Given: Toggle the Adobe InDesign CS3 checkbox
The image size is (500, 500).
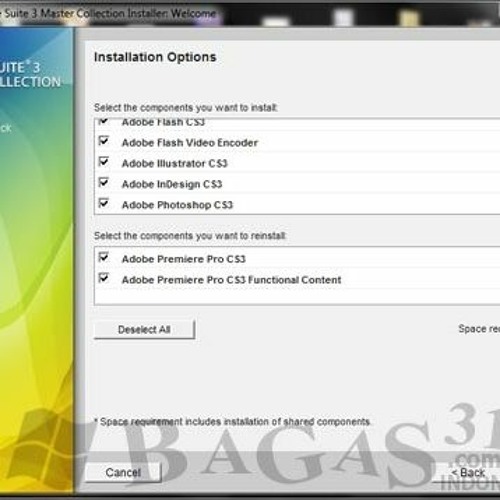Looking at the screenshot, I should click(104, 182).
